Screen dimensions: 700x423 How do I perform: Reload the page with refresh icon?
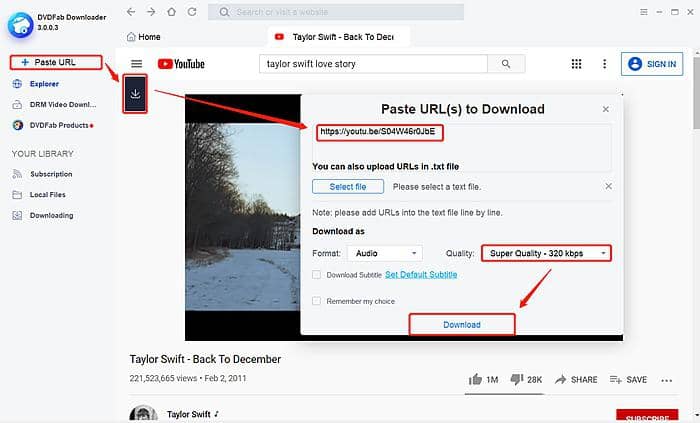[192, 12]
